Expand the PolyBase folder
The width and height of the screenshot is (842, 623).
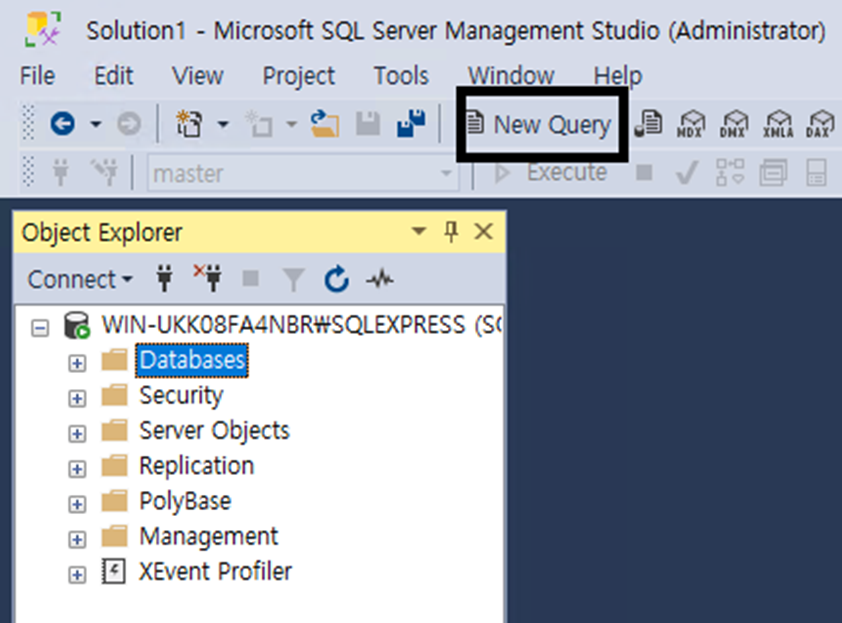coord(77,504)
